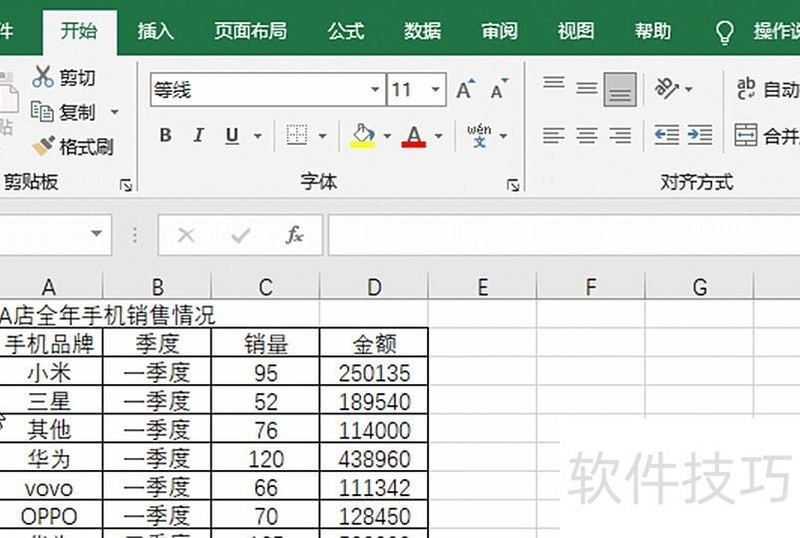The width and height of the screenshot is (800, 538).
Task: Switch to 公式 (Formulas) tab
Action: (x=346, y=31)
